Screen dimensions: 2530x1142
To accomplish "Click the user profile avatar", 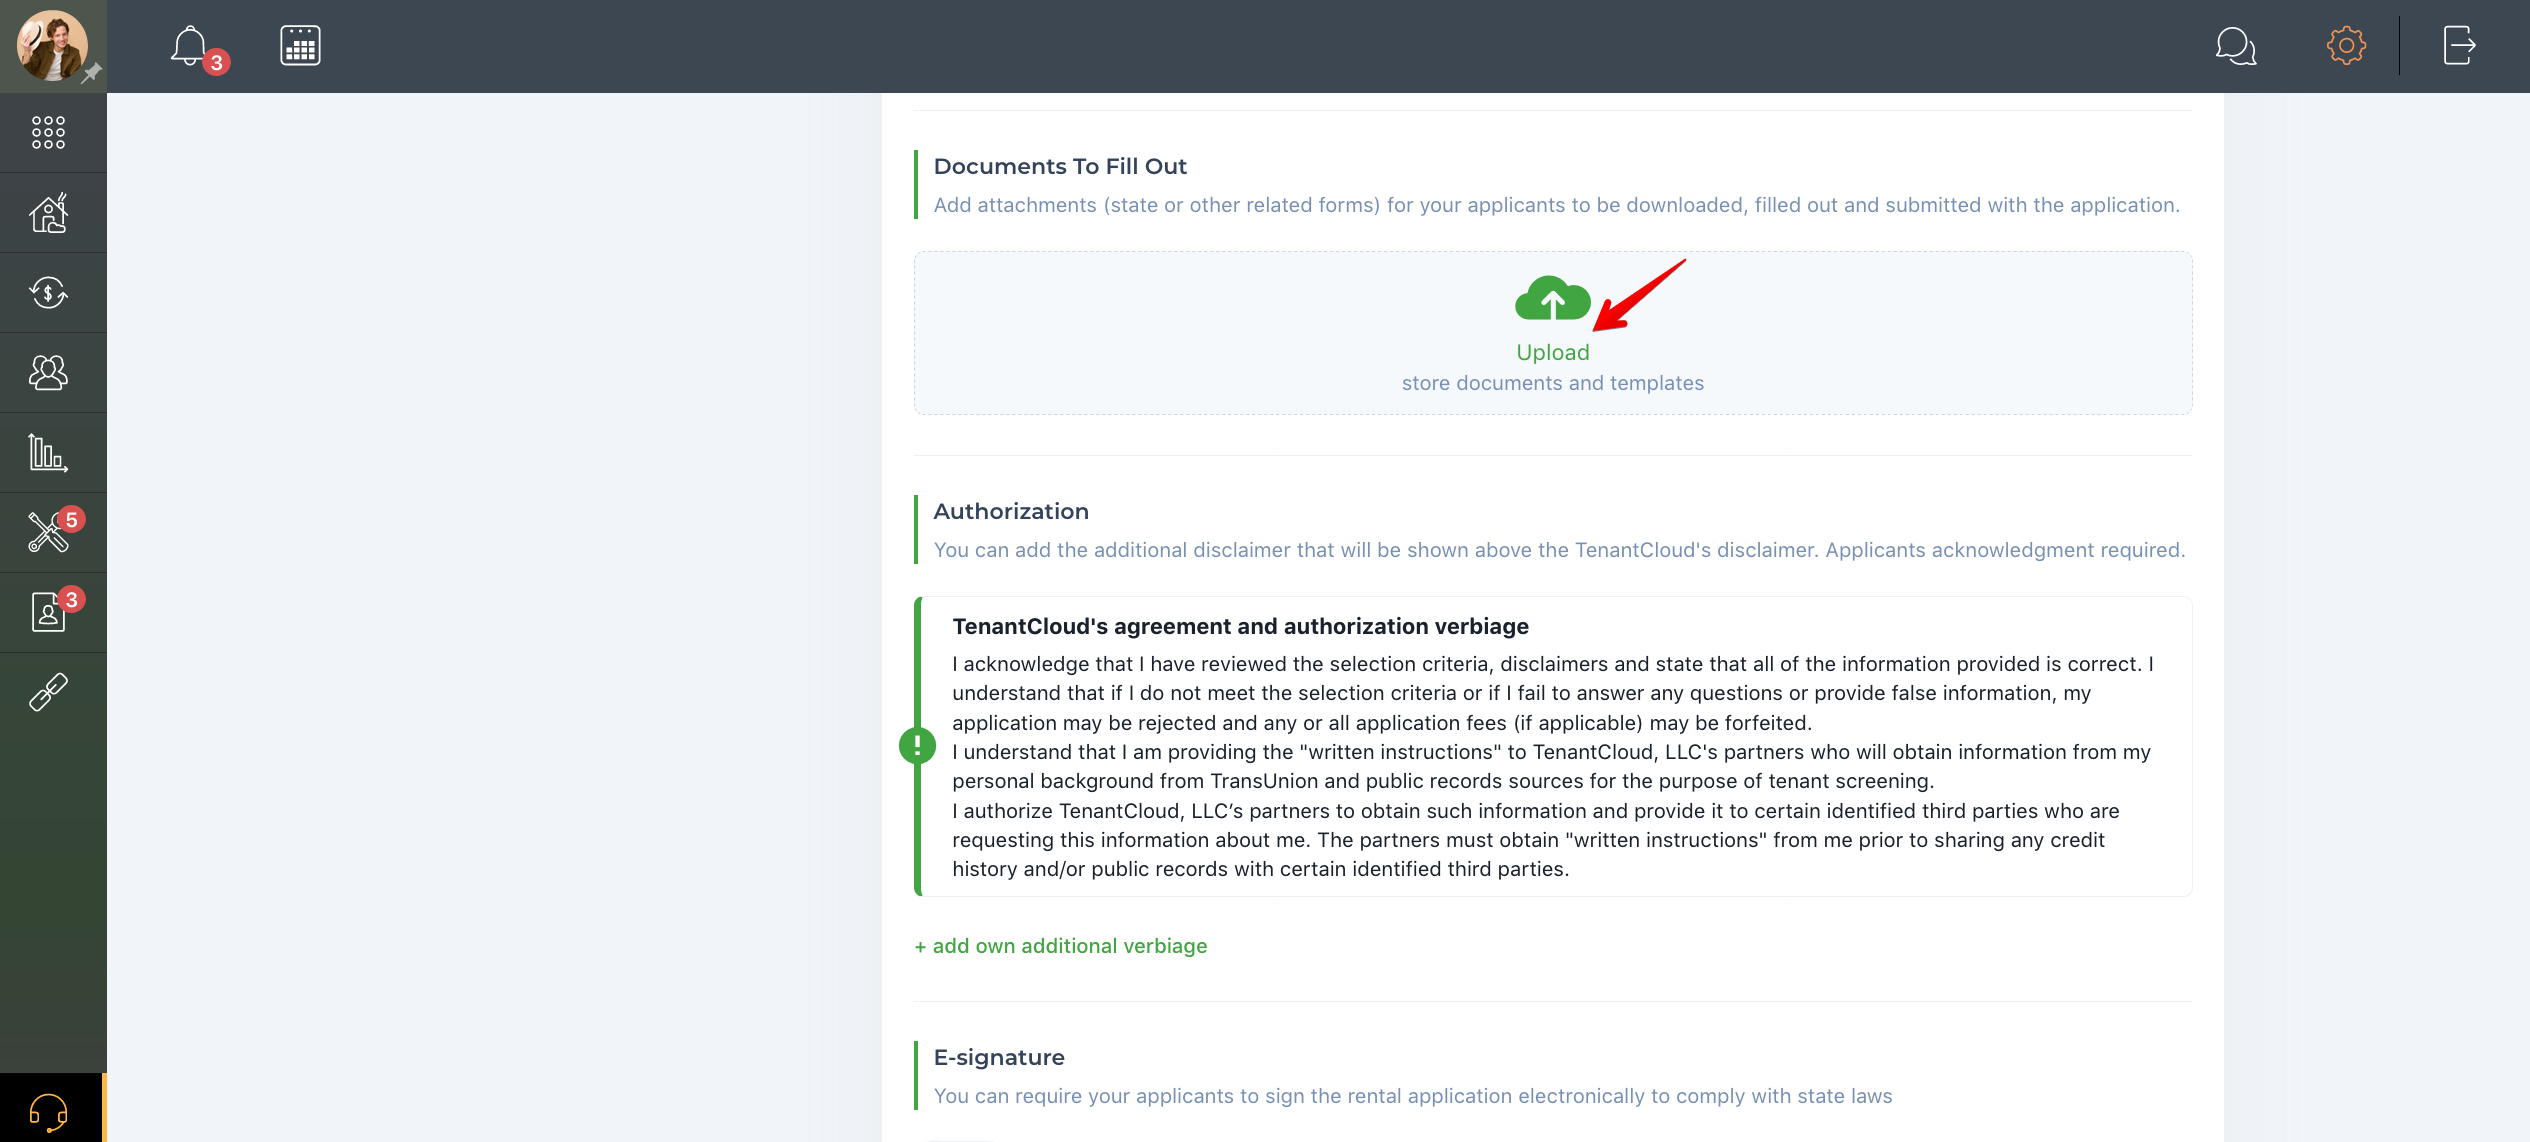I will [50, 44].
